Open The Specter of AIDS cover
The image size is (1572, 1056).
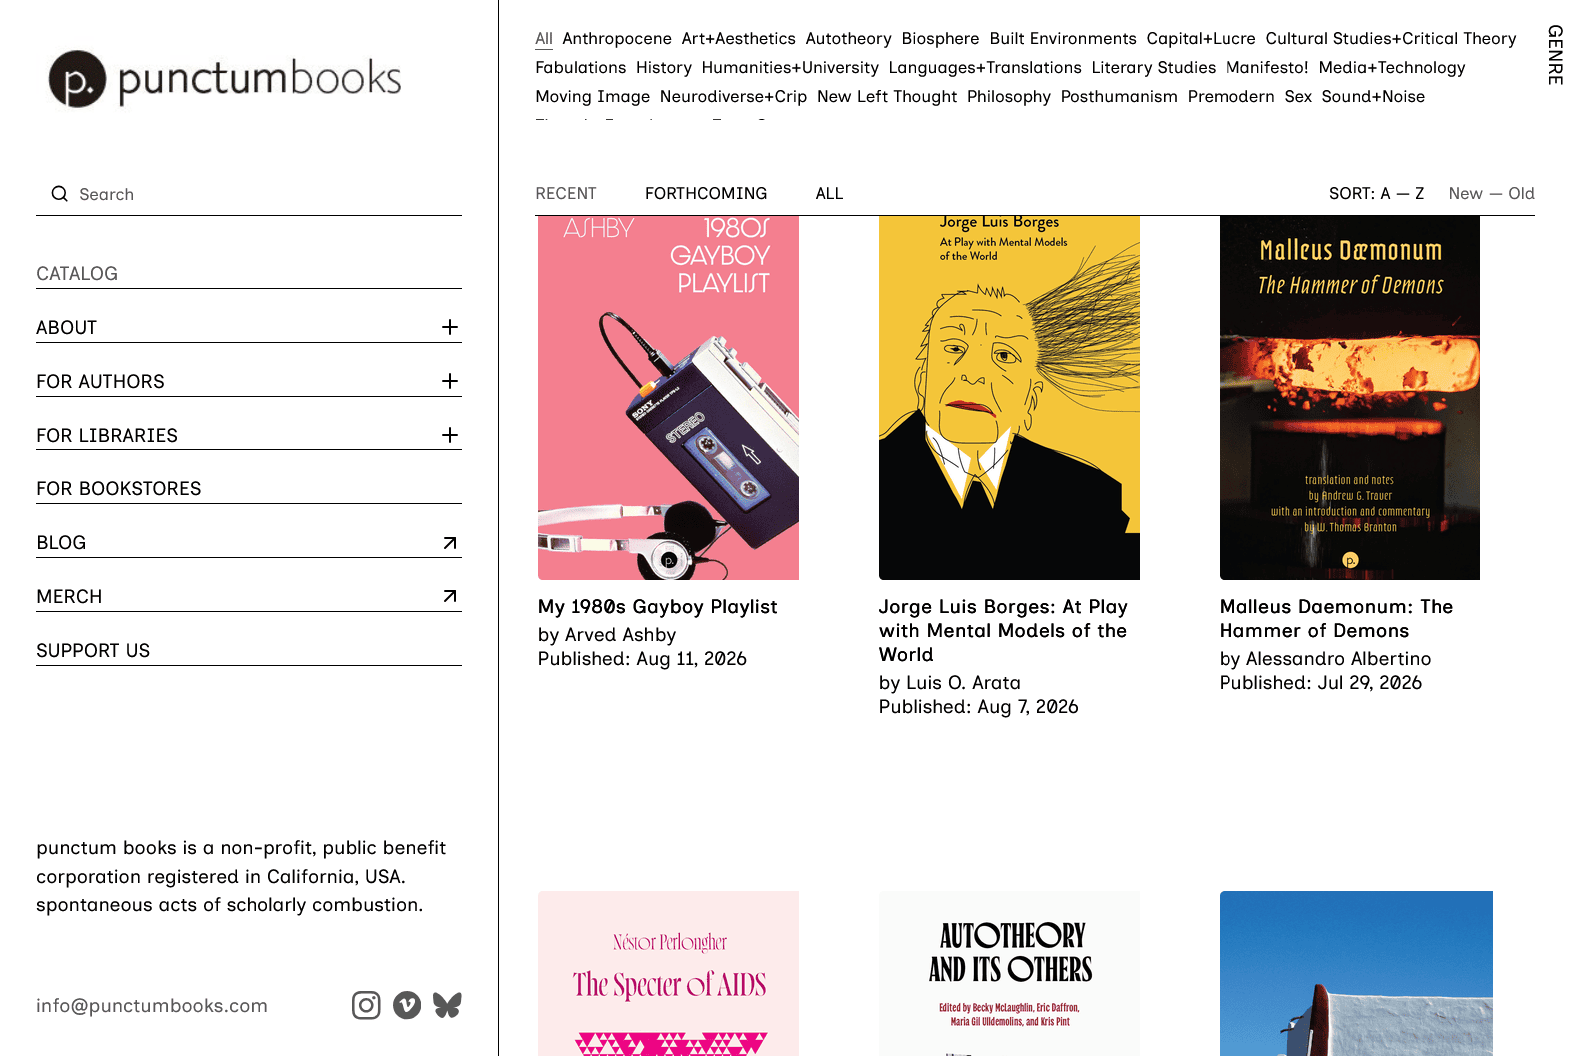tap(668, 973)
